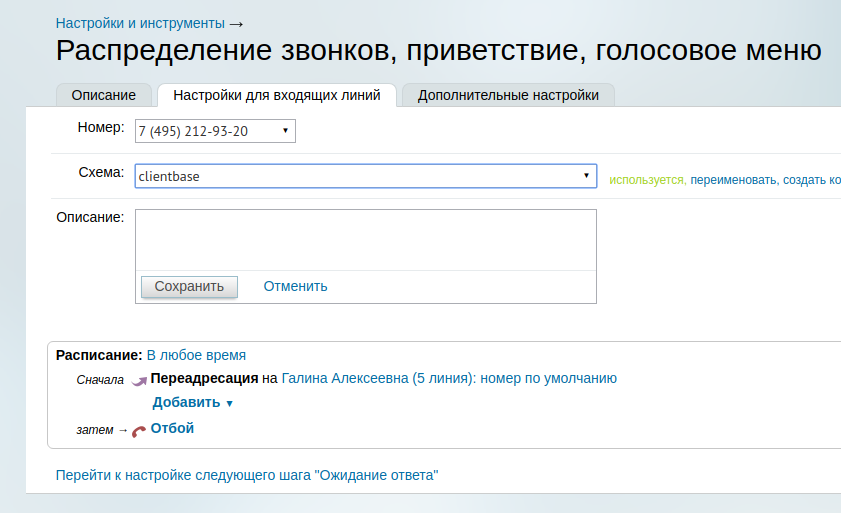
Task: Open the В любое время schedule link
Action: coord(196,355)
